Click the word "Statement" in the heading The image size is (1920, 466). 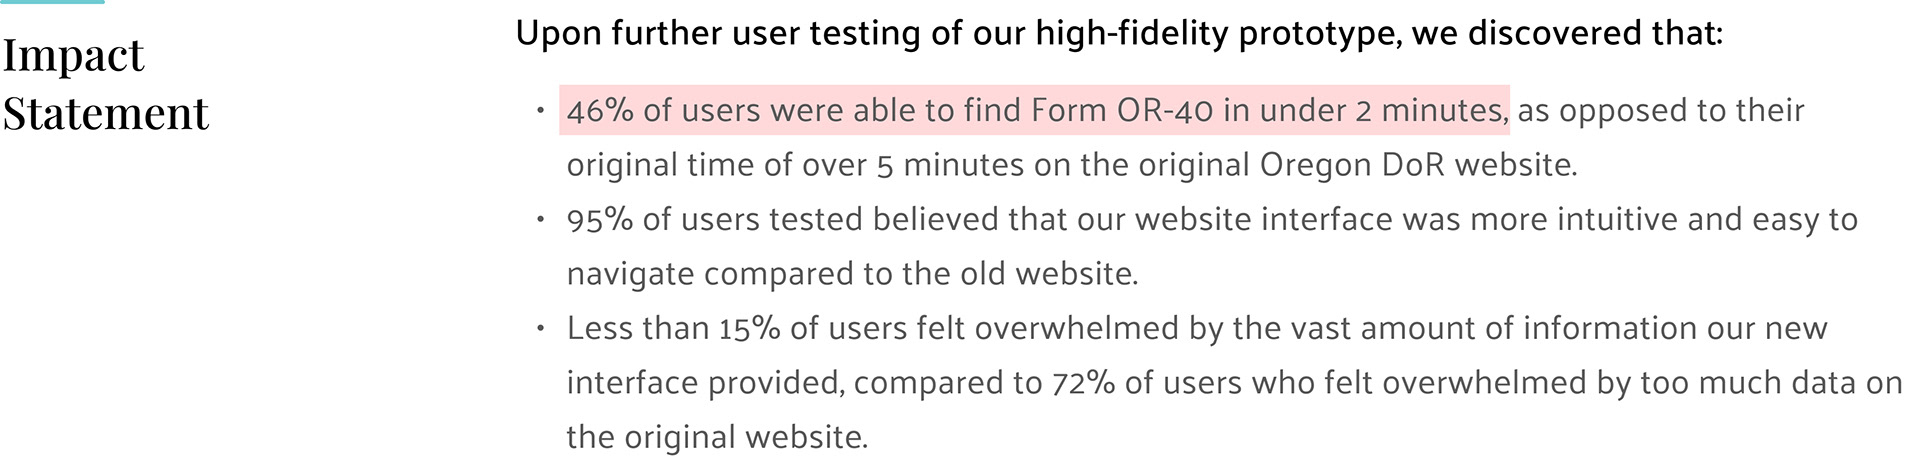(x=105, y=113)
